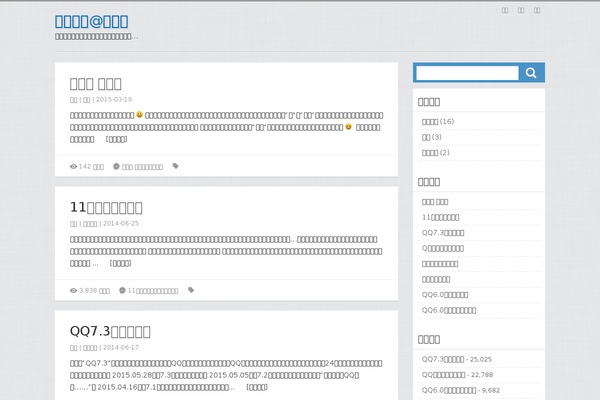Click the eye icon beside 142 views
Image resolution: width=600 pixels, height=400 pixels.
point(73,167)
